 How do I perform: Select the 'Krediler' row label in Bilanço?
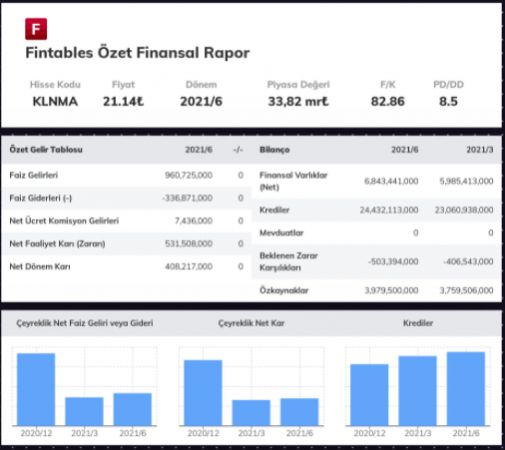(x=274, y=210)
